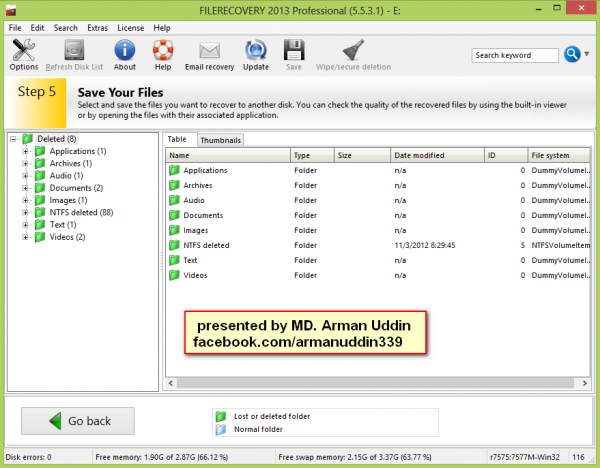Select NTFS deleted (88) in the tree

81,212
